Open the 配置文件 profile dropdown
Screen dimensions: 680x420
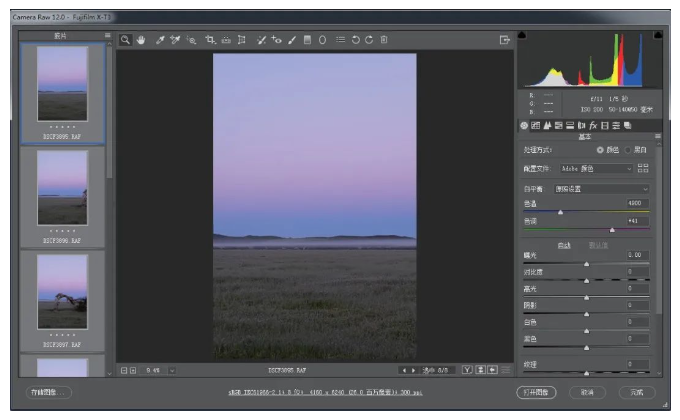pos(596,168)
